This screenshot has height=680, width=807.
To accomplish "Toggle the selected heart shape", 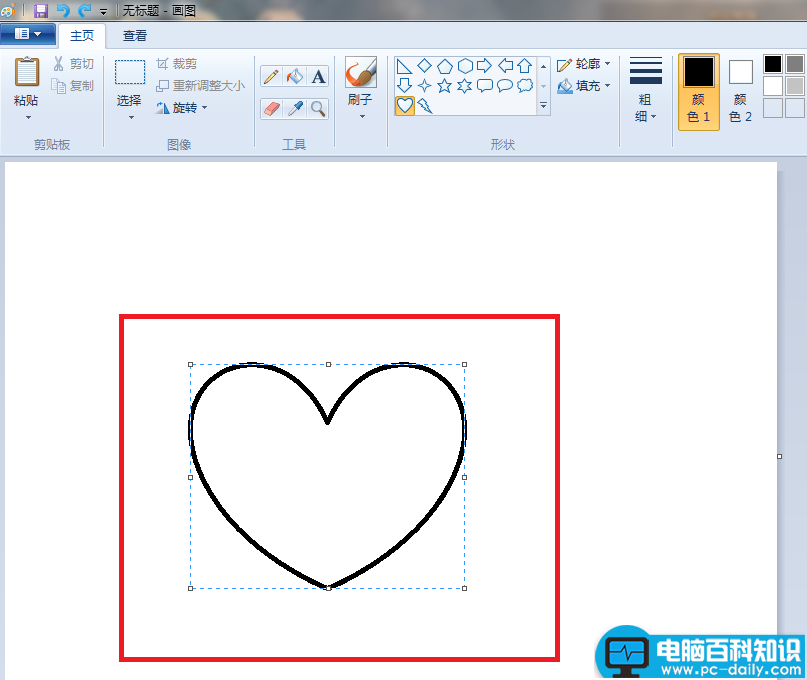I will [404, 105].
